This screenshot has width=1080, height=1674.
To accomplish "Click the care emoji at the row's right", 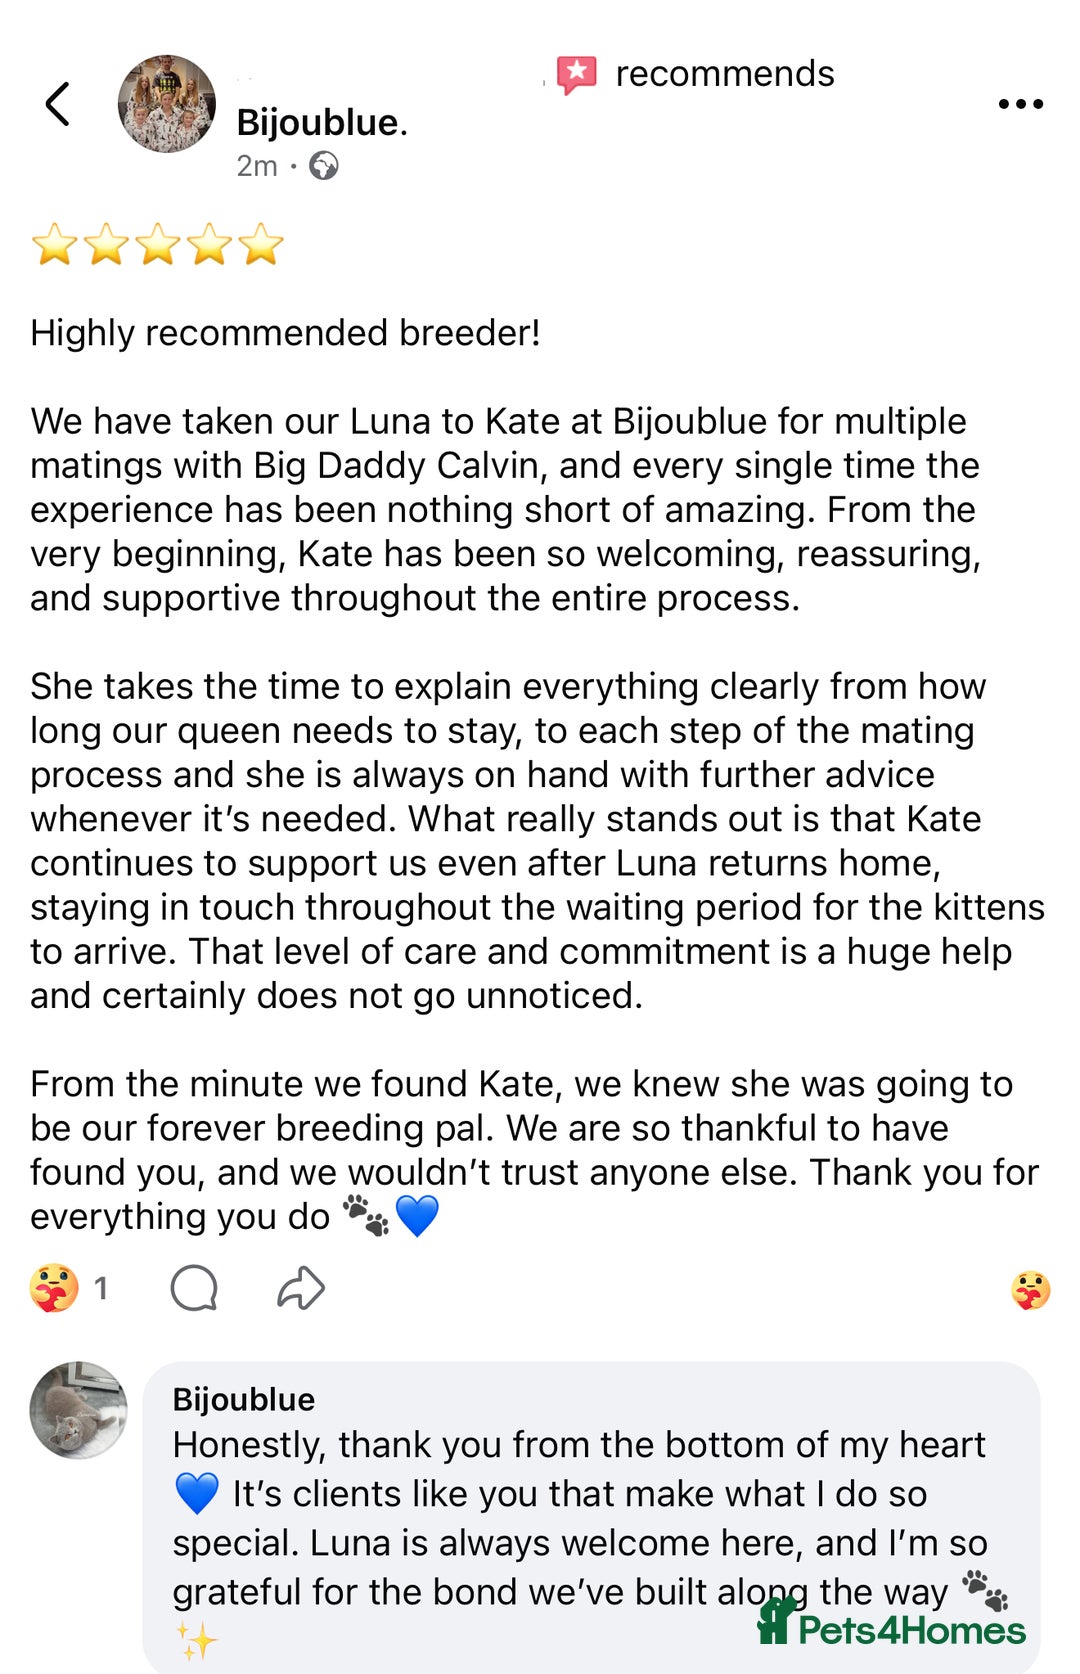I will pos(1030,1290).
